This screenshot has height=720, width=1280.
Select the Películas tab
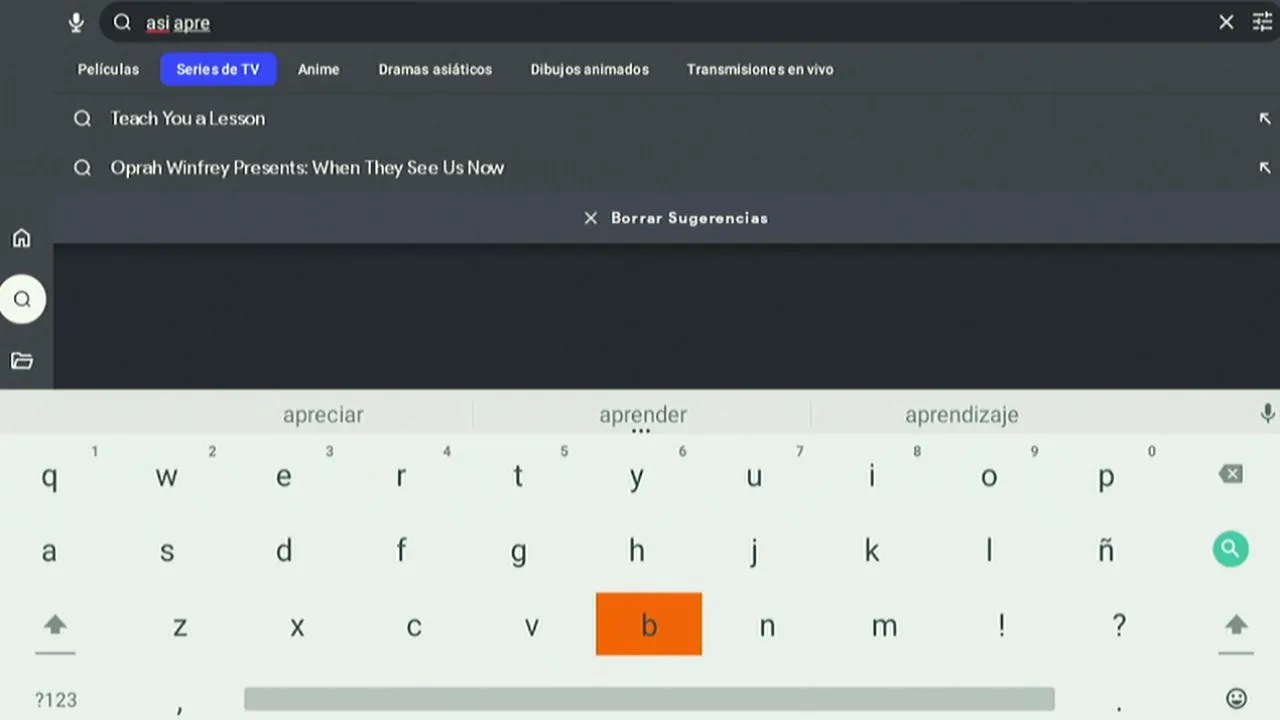[108, 69]
